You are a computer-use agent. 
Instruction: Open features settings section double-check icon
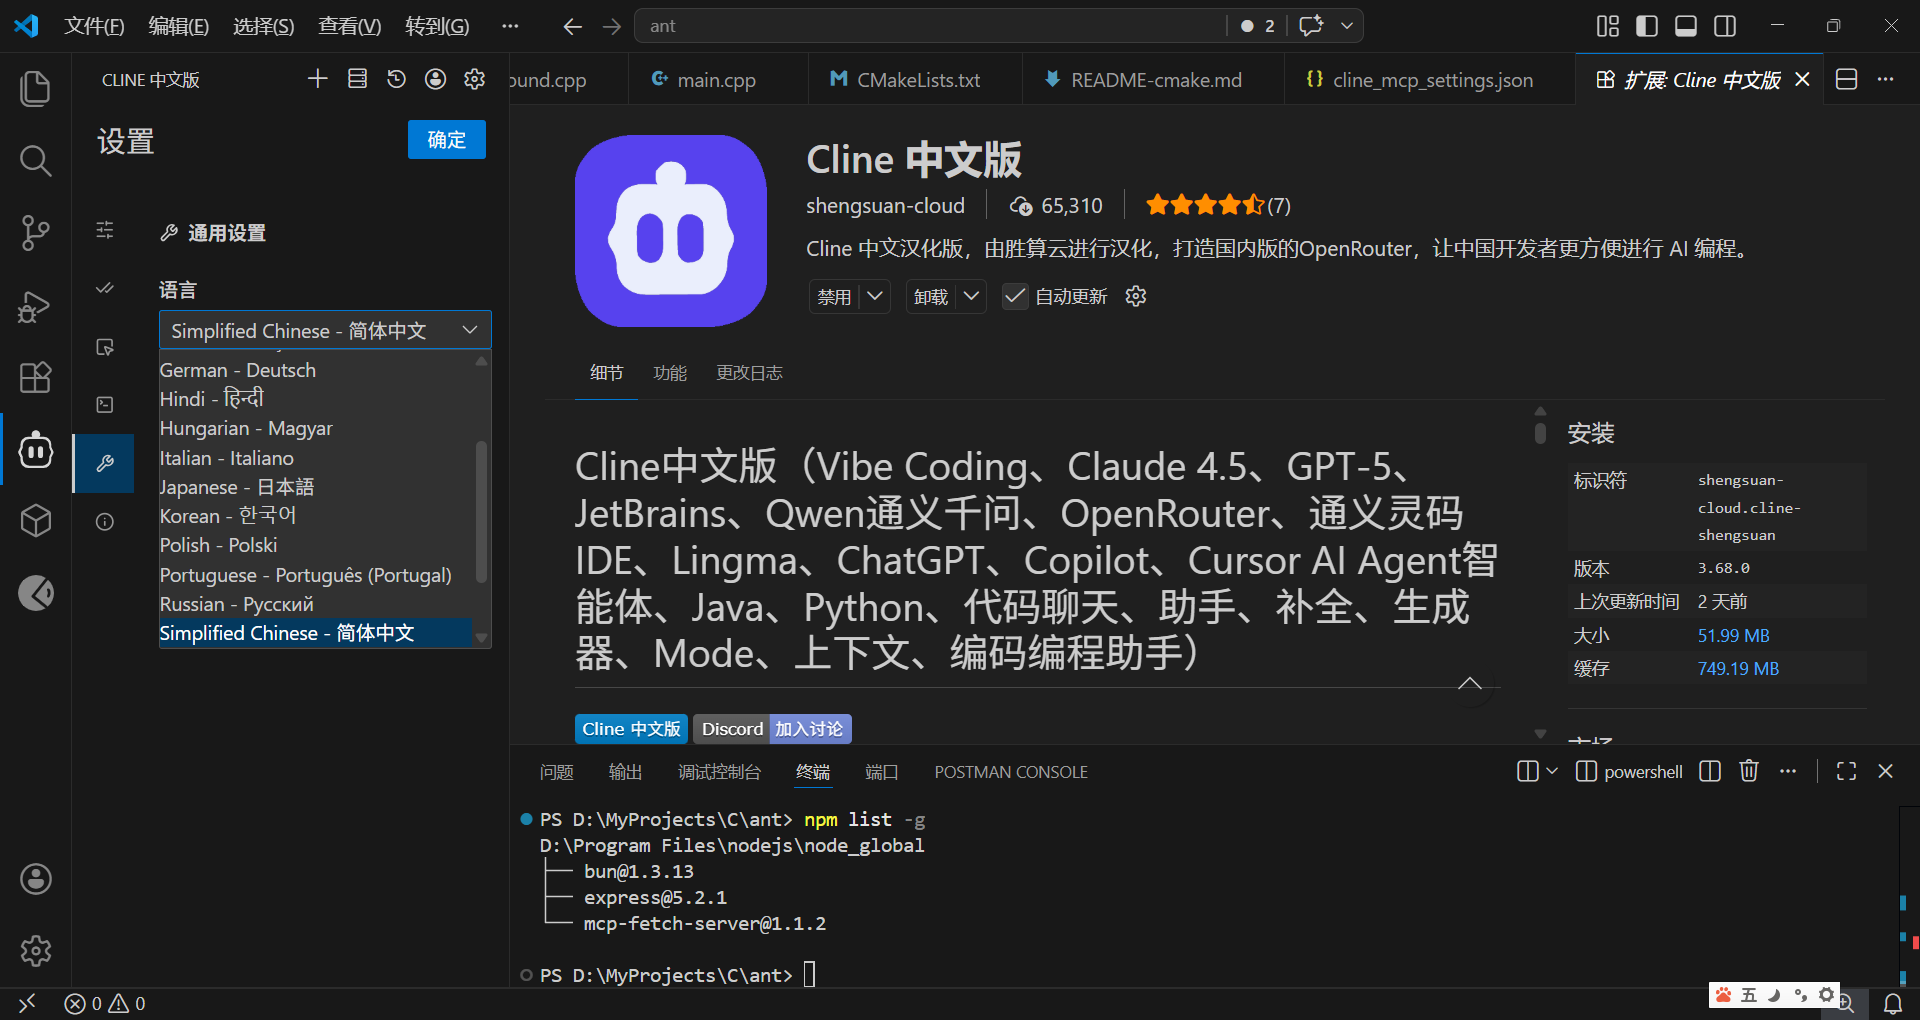[x=105, y=288]
